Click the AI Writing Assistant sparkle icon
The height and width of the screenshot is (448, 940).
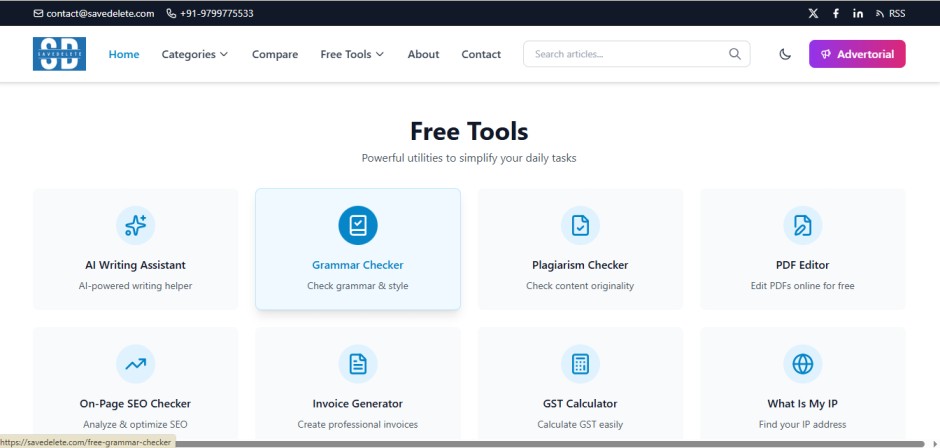[x=135, y=226]
